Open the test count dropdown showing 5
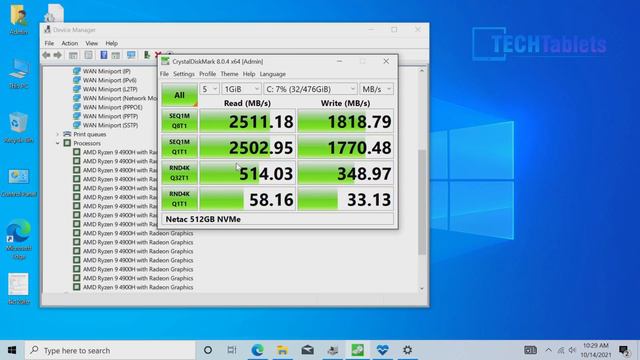Screen dimensions: 640x360 [x=209, y=89]
